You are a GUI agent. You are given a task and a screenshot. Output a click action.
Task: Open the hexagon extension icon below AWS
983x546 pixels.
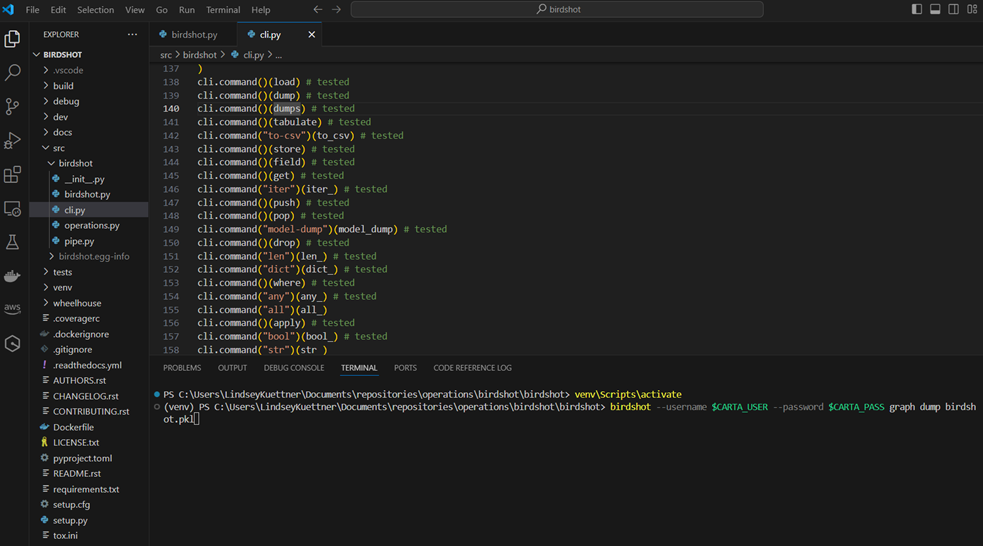(13, 344)
